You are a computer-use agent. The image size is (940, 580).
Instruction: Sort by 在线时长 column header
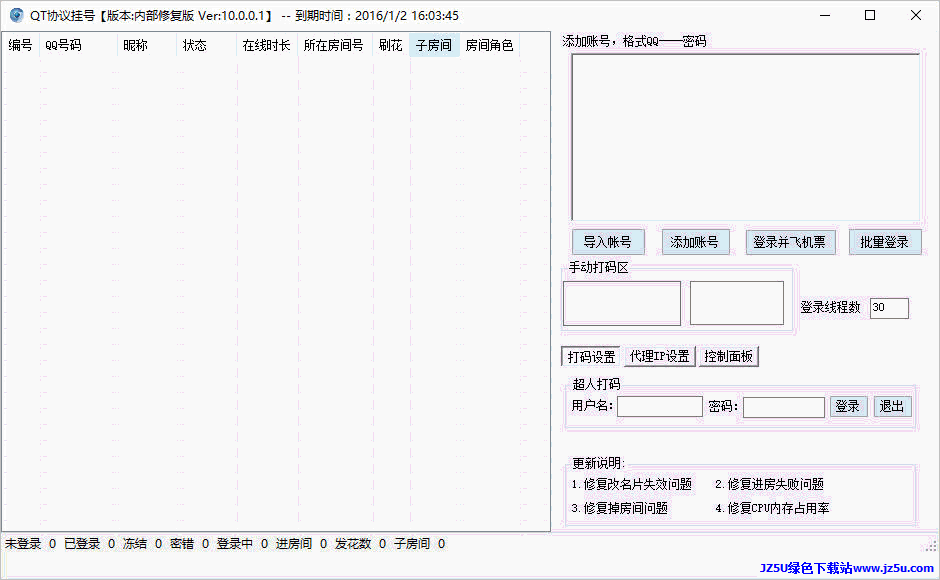267,45
